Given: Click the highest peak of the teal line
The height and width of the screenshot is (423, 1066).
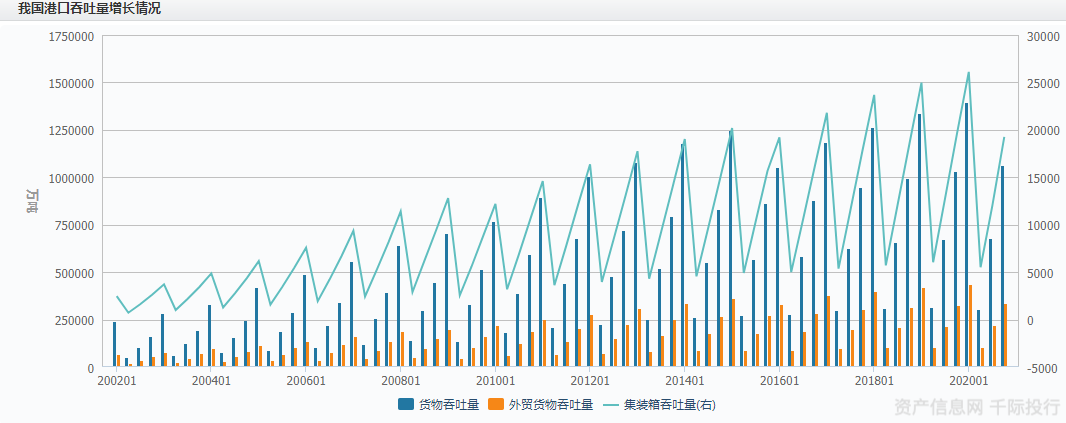Looking at the screenshot, I should [968, 72].
